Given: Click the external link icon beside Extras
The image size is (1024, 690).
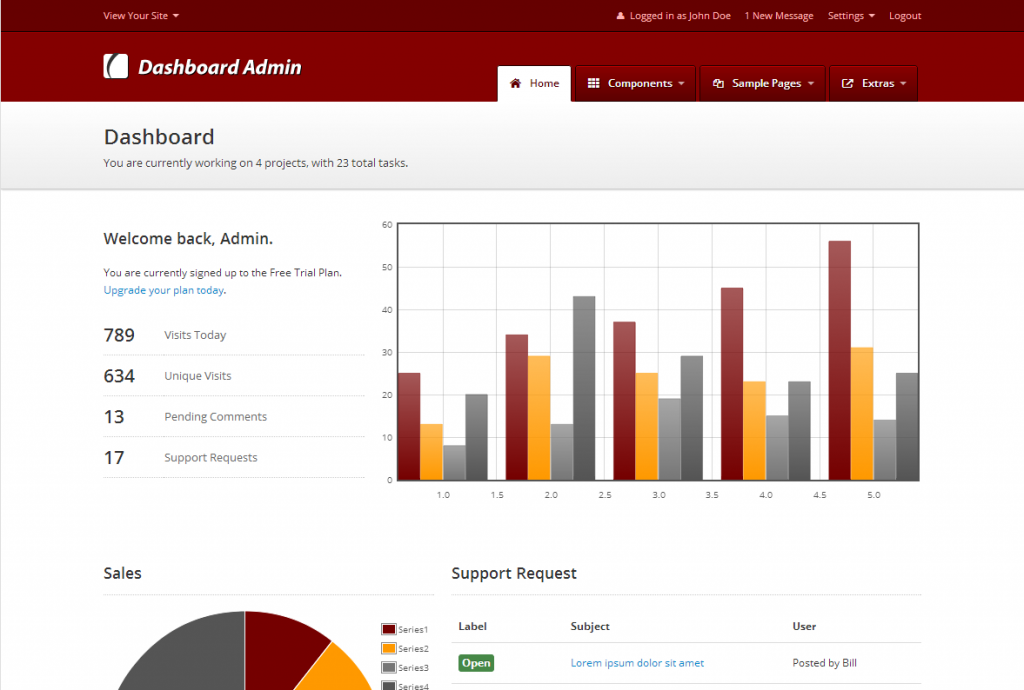Looking at the screenshot, I should 848,84.
